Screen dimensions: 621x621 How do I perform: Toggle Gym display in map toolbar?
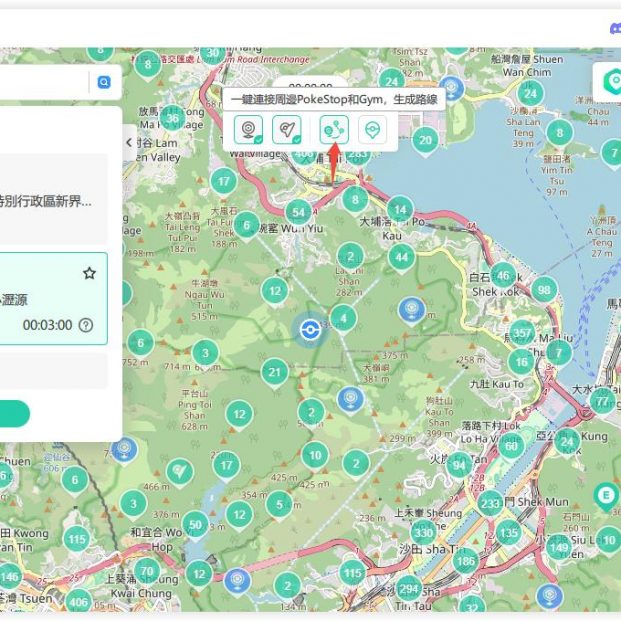[x=287, y=129]
